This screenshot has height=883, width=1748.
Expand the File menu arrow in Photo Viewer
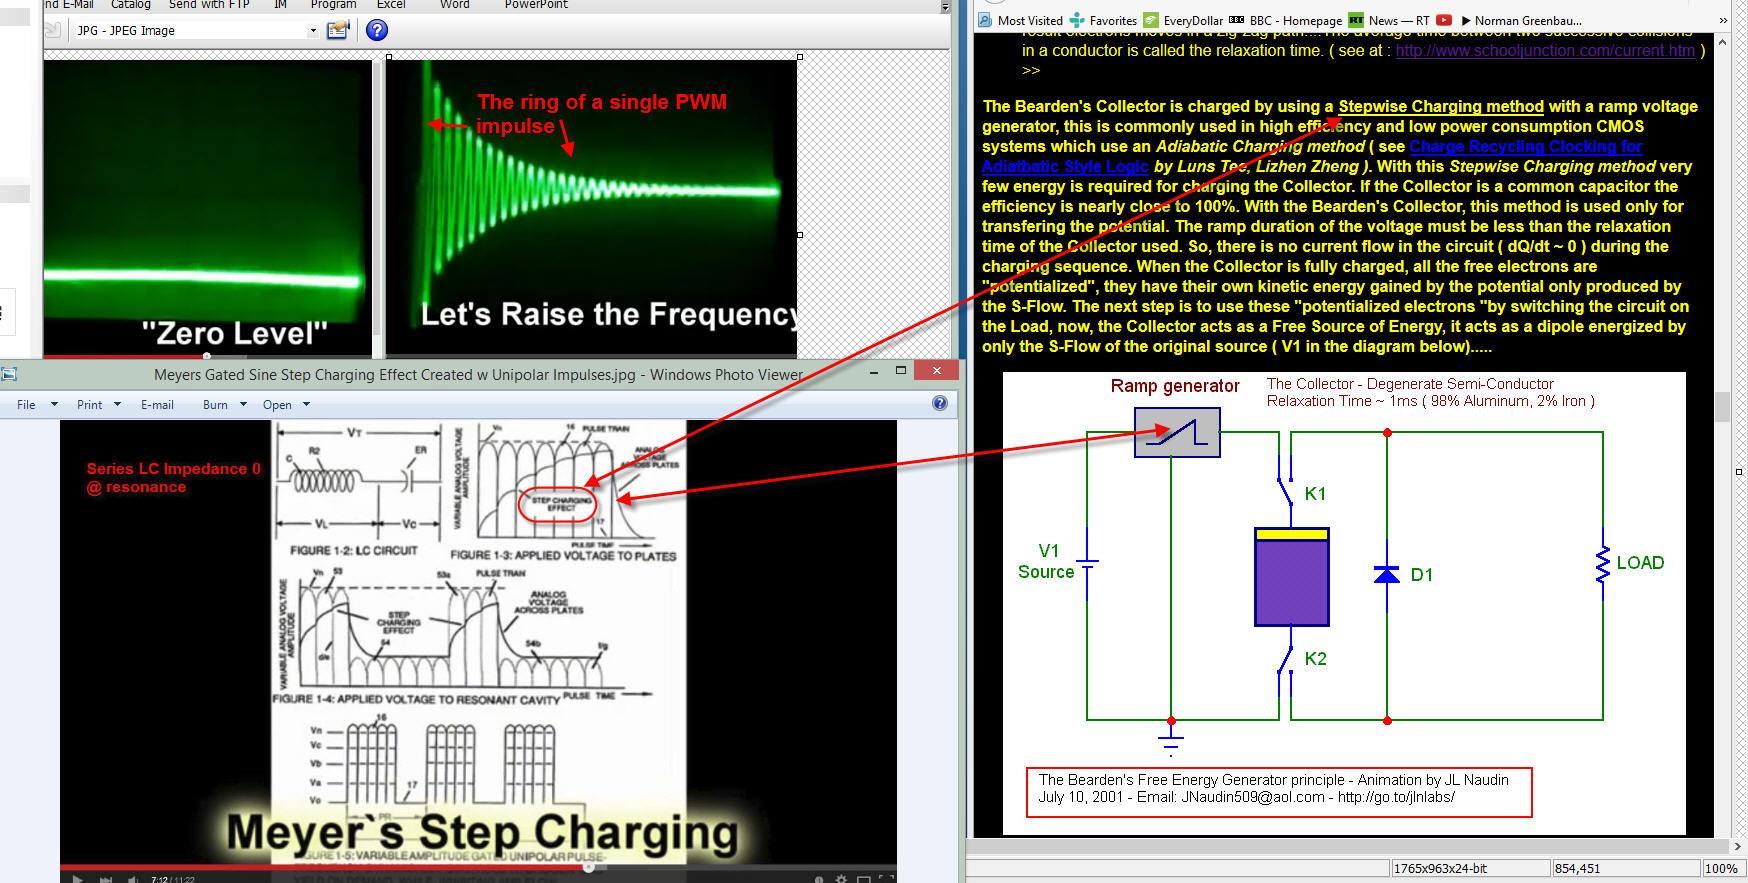tap(54, 405)
